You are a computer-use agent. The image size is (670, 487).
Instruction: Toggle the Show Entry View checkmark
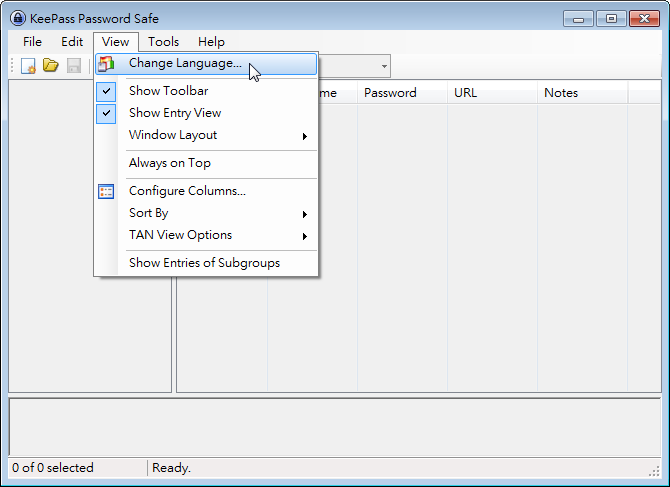point(106,114)
